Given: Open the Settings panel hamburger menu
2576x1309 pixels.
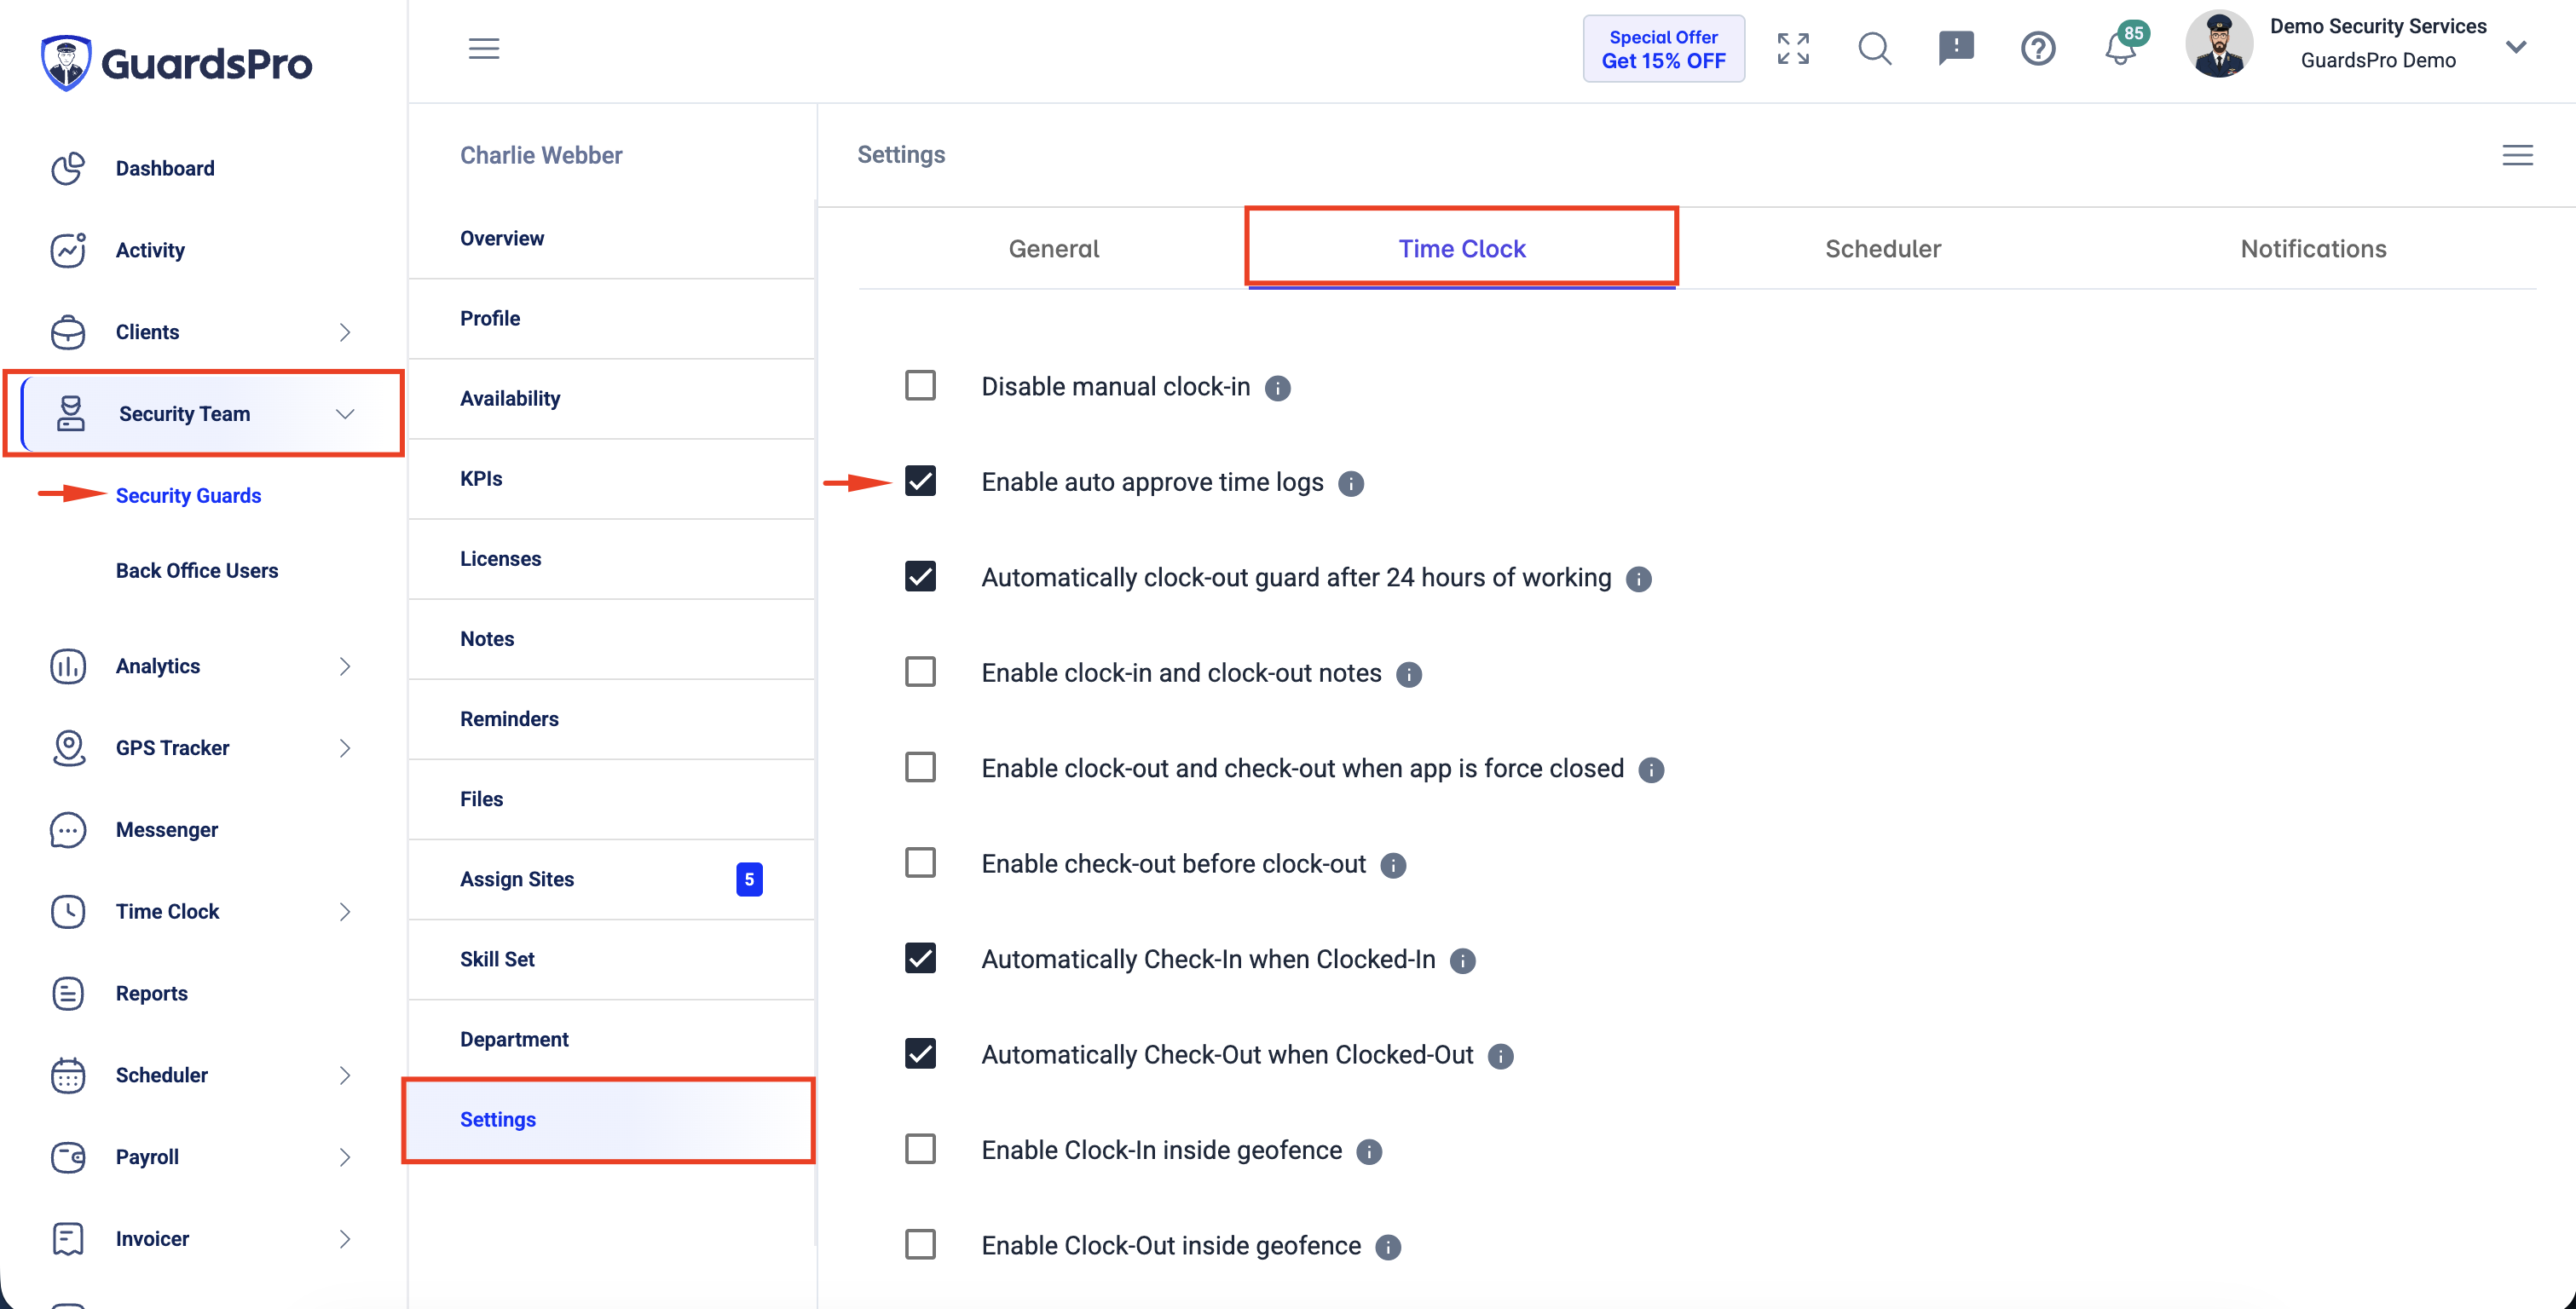Looking at the screenshot, I should tap(2517, 155).
